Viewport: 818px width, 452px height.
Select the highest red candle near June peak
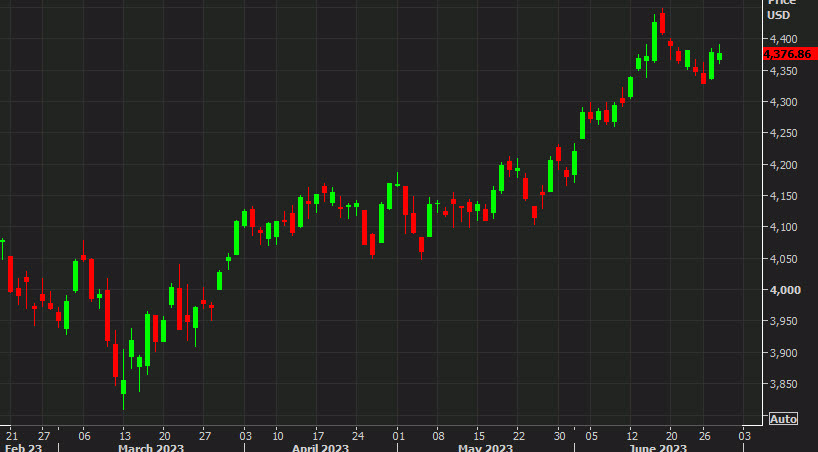(663, 23)
